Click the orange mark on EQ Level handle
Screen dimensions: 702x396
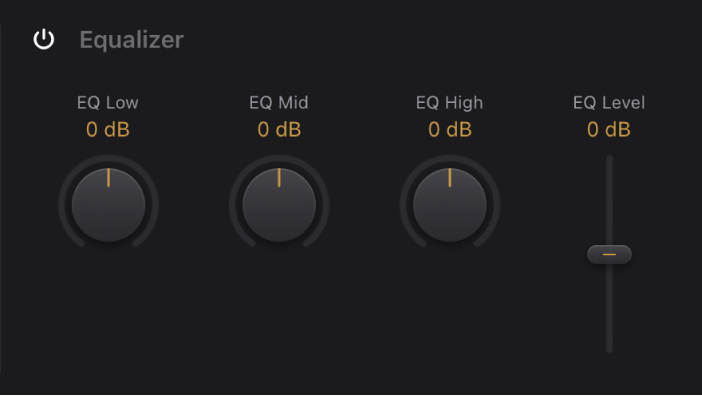[609, 254]
